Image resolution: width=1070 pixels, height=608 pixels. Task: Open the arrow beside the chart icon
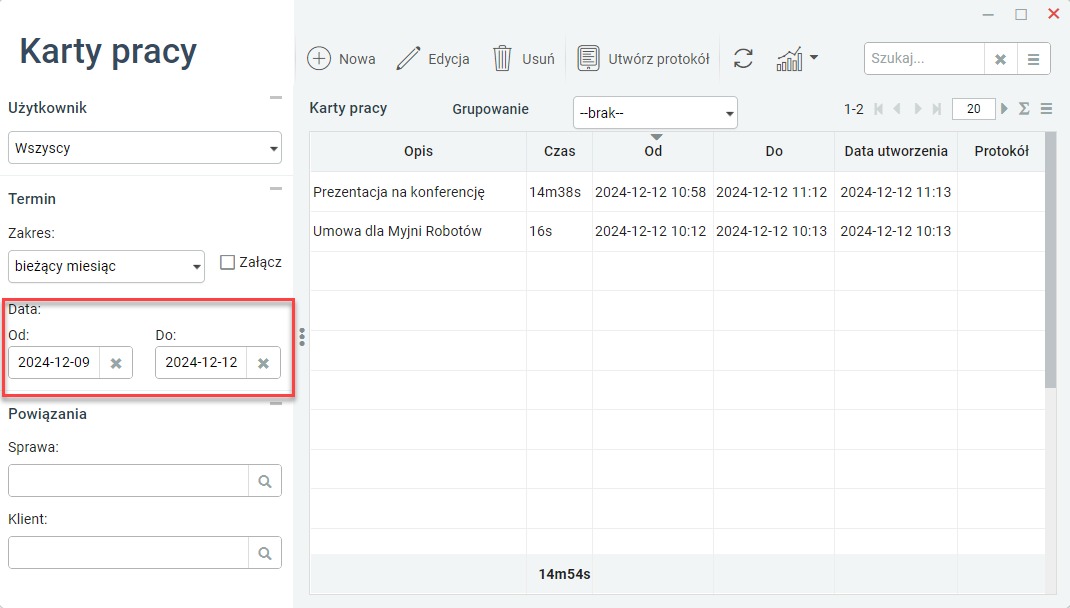[x=813, y=58]
